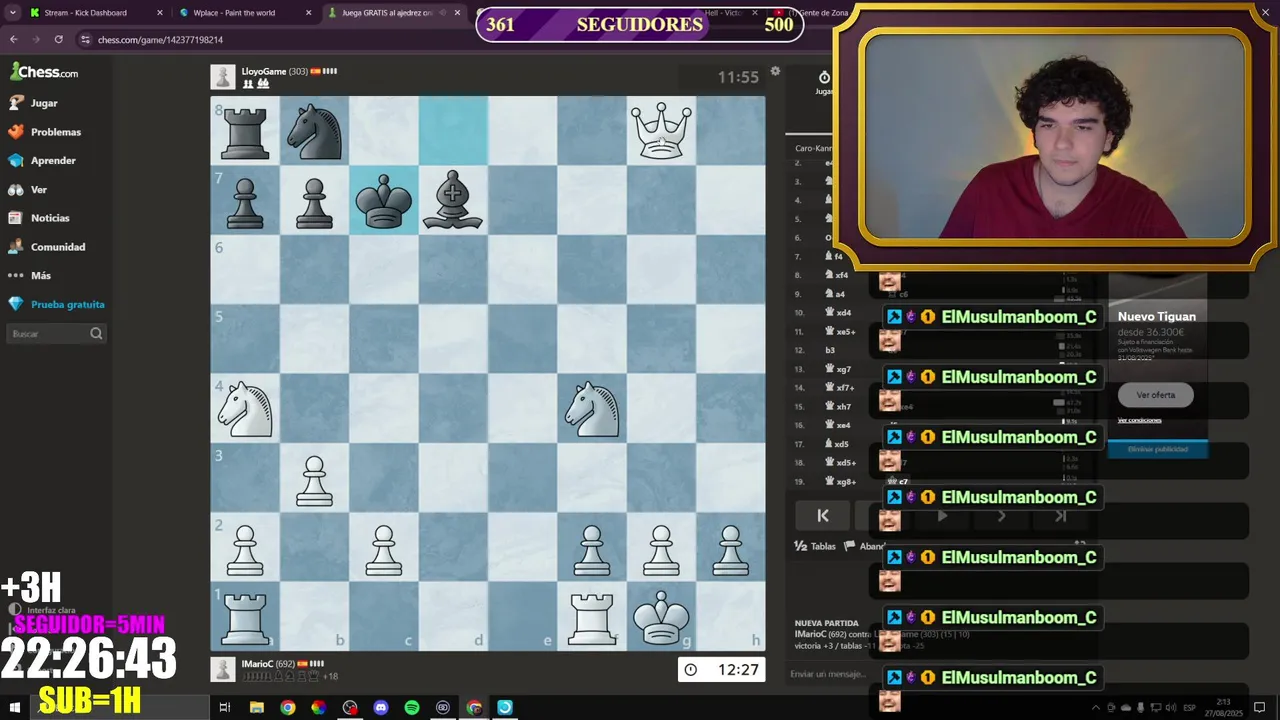
Task: Select the white queen on g8
Action: (661, 130)
